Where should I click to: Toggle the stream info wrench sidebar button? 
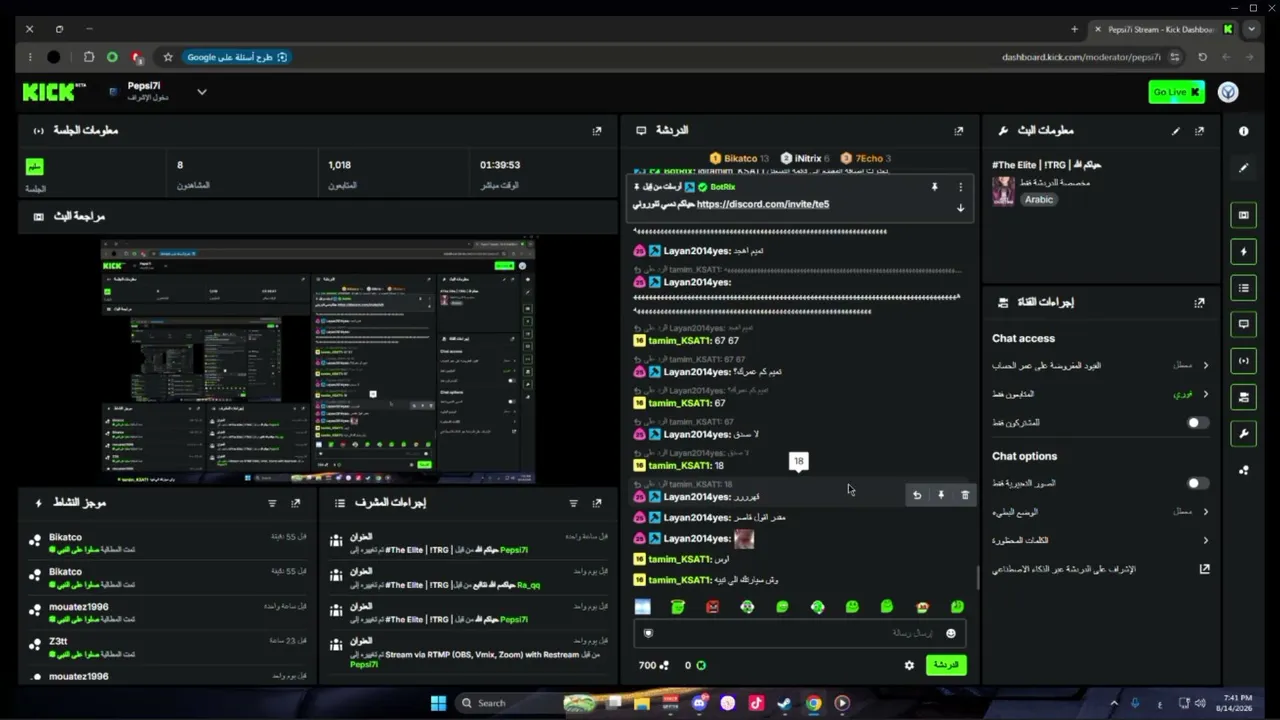(1244, 433)
